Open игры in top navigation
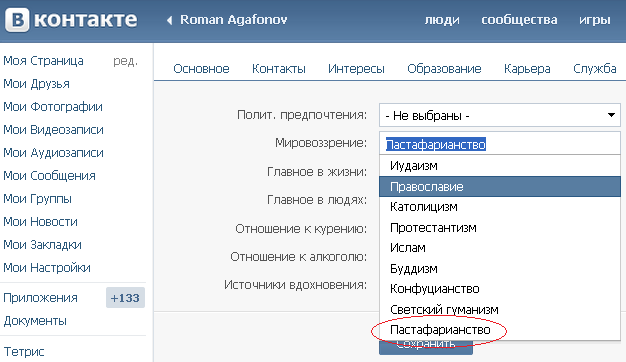Viewport: 626px width, 362px height. tap(595, 20)
